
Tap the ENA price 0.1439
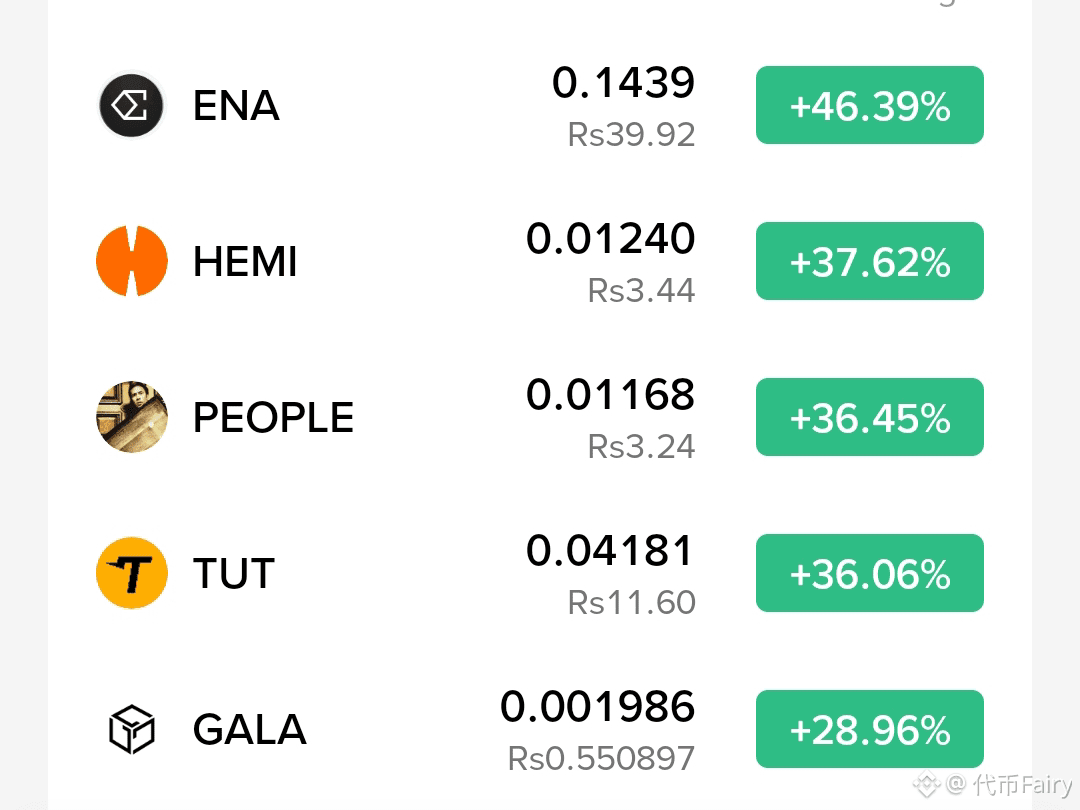[623, 83]
